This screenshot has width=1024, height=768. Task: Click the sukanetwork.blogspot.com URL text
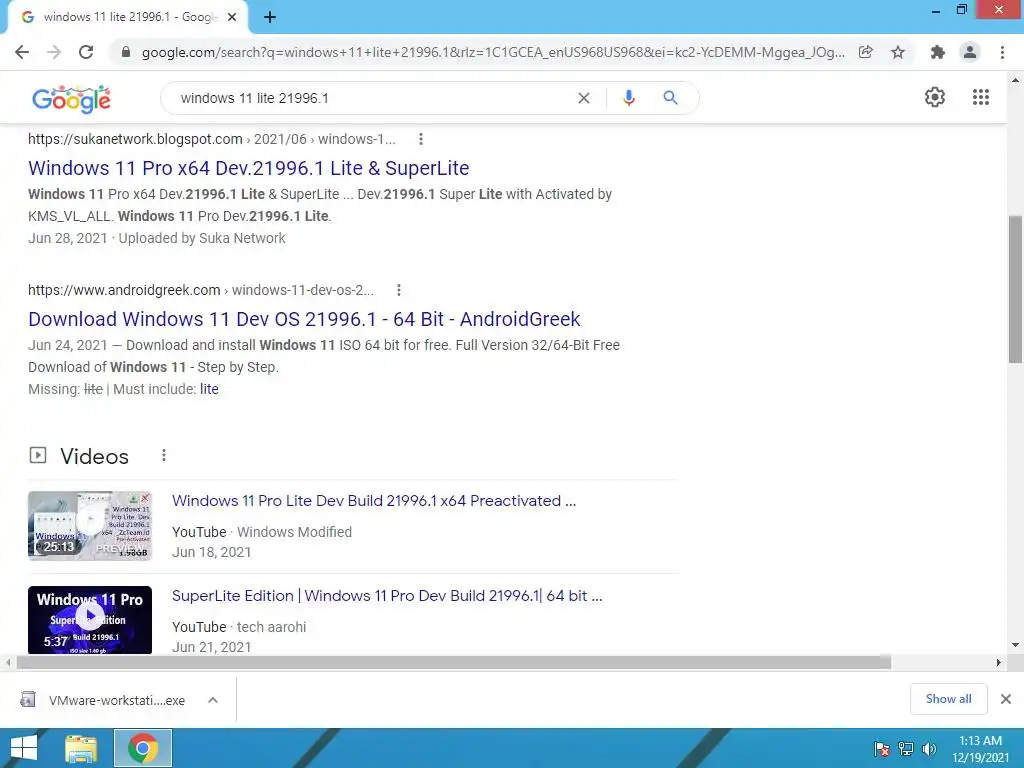pyautogui.click(x=135, y=139)
